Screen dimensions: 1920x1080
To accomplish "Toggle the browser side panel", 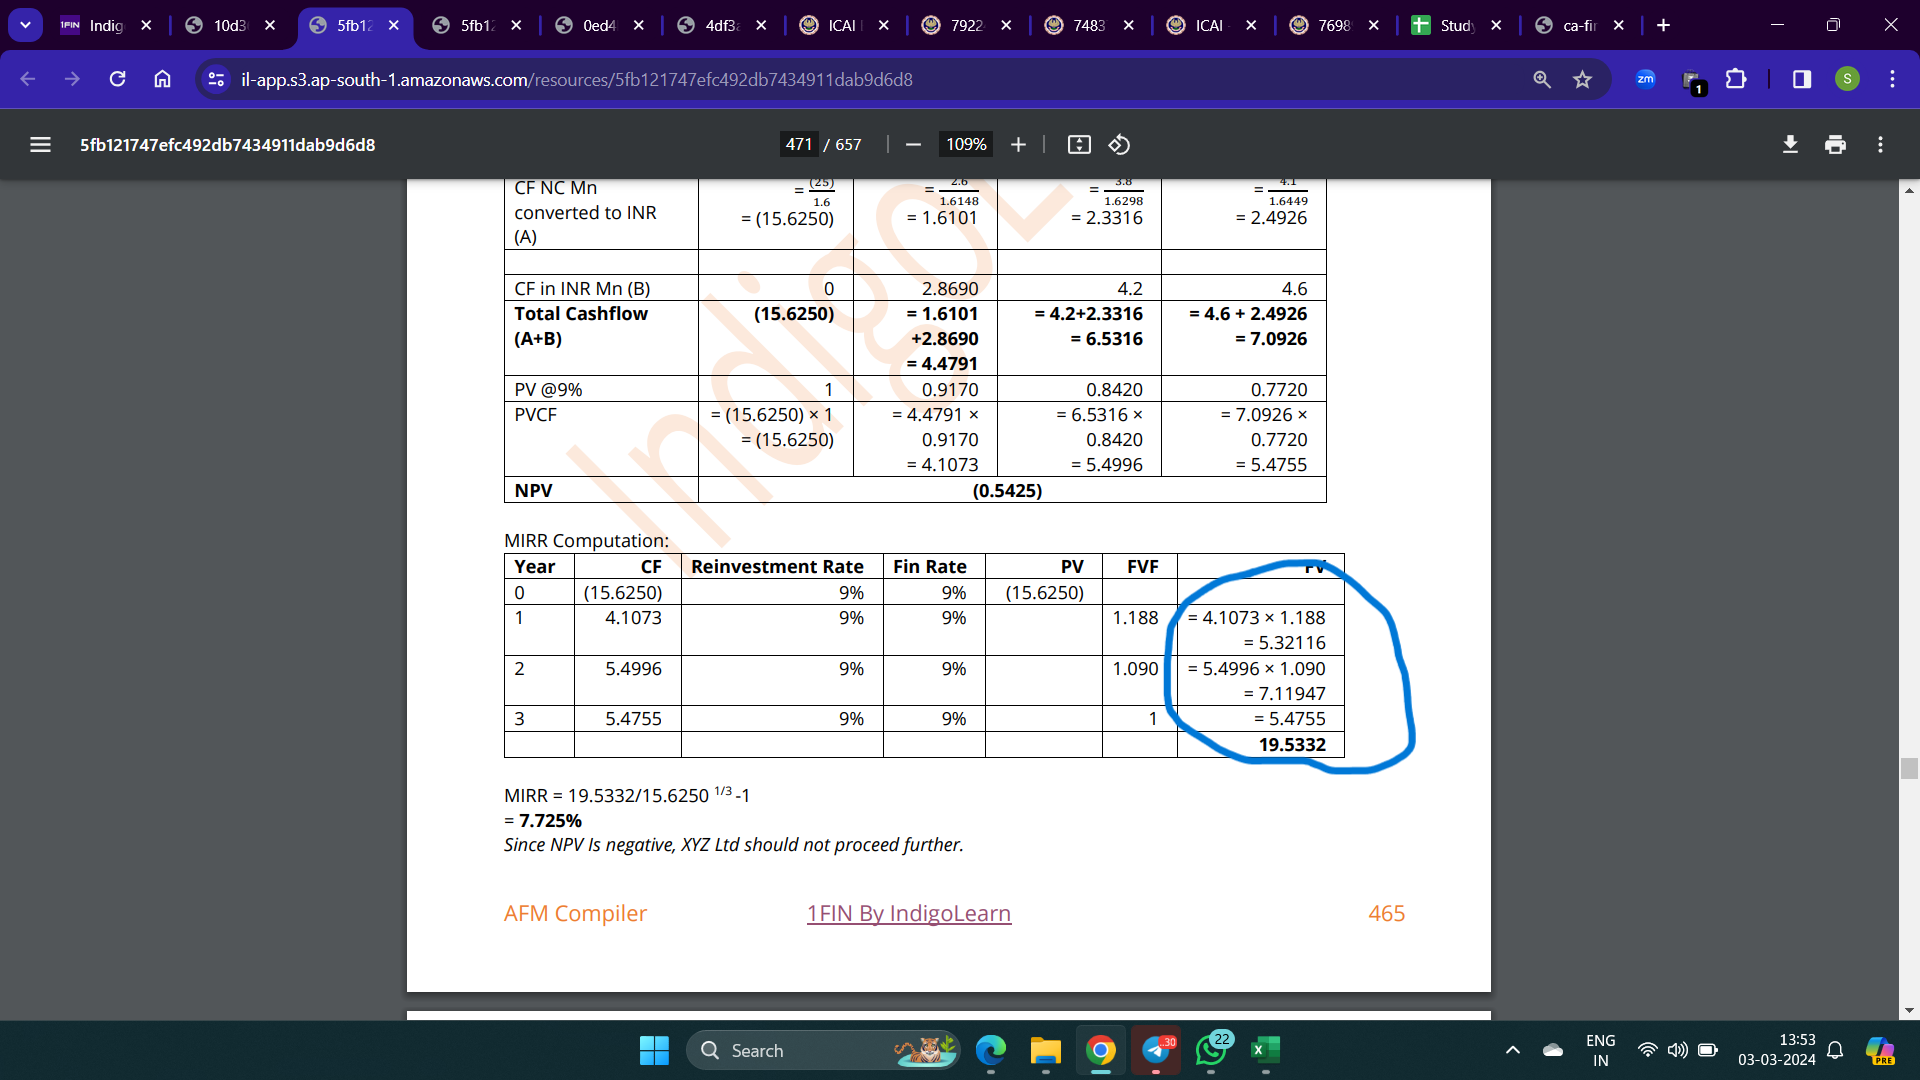I will 1801,79.
